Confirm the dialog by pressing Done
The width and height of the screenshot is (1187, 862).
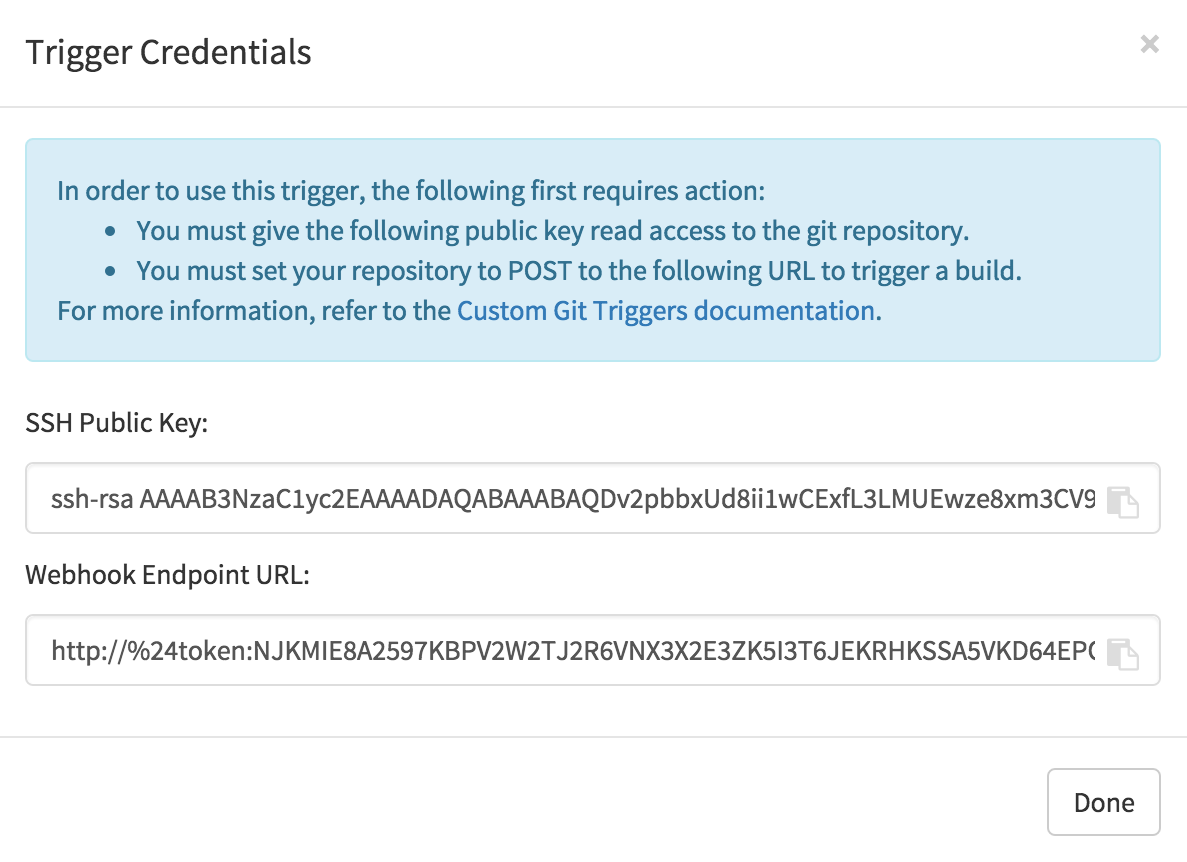click(1103, 801)
